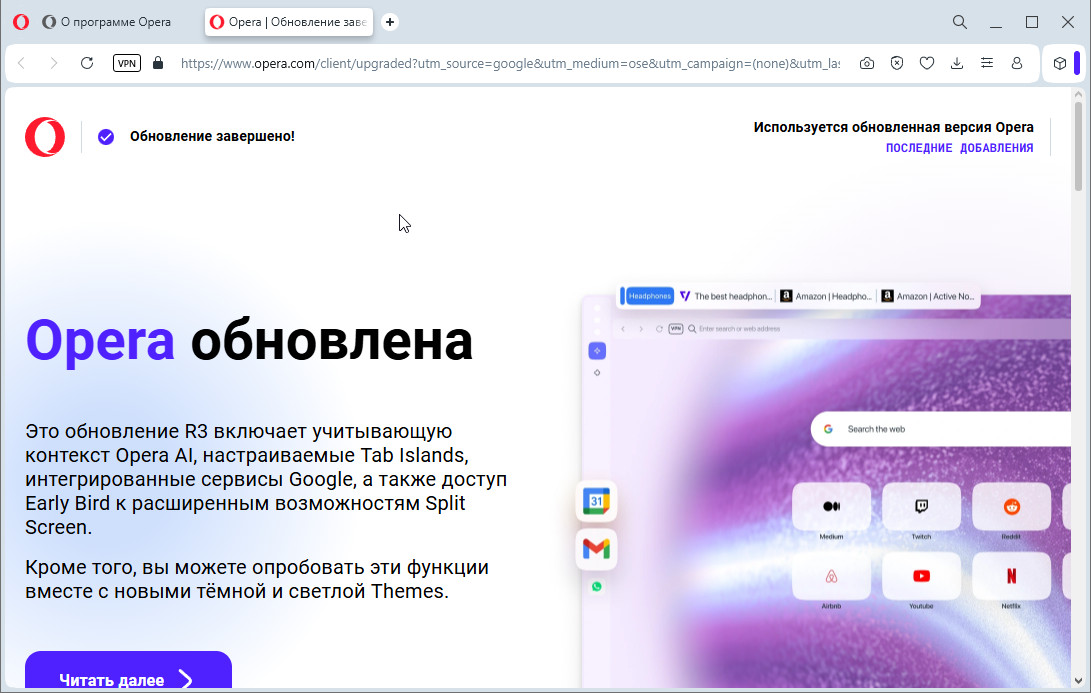This screenshot has width=1091, height=693.
Task: Reload the current page
Action: pyautogui.click(x=87, y=63)
